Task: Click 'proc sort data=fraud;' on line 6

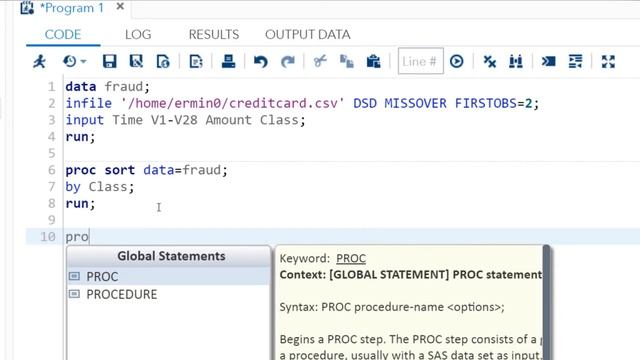Action: pos(147,170)
